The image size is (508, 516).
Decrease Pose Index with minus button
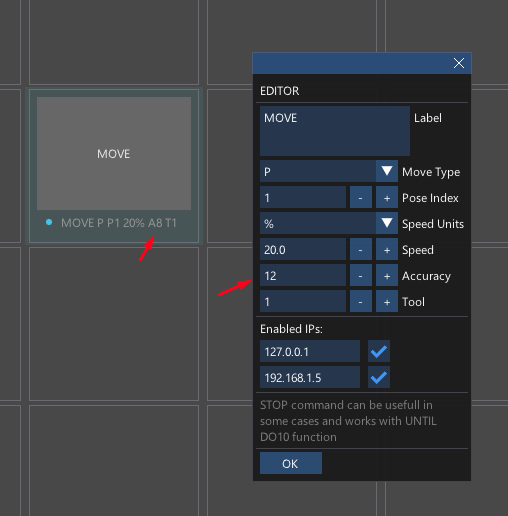click(x=361, y=197)
